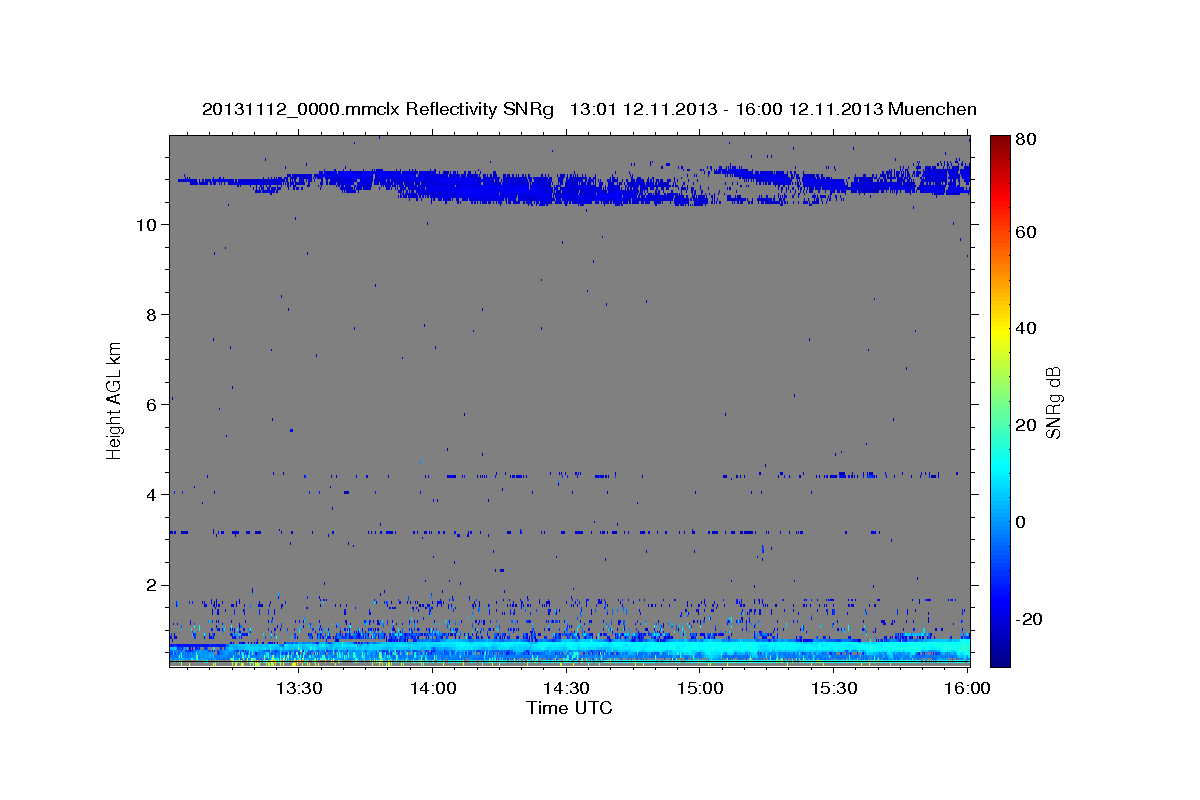1200x800 pixels.
Task: Click the plot title starting with 20131112_0000.mmclx
Action: point(589,109)
